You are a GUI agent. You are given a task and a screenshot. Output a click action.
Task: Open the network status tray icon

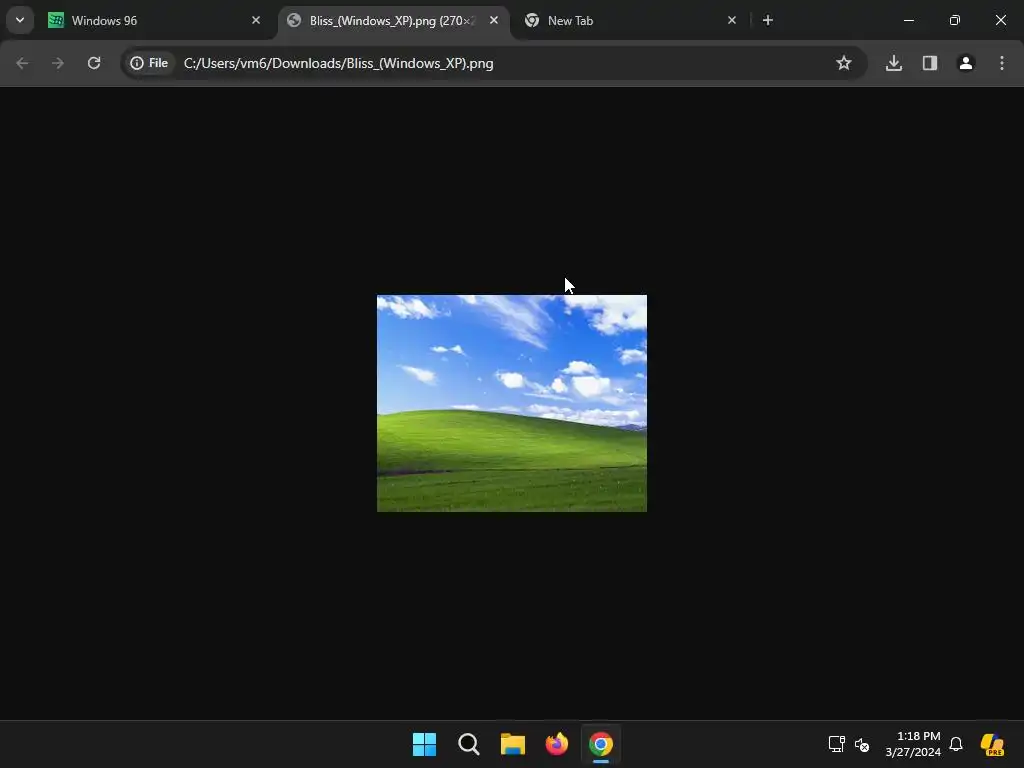pos(837,744)
